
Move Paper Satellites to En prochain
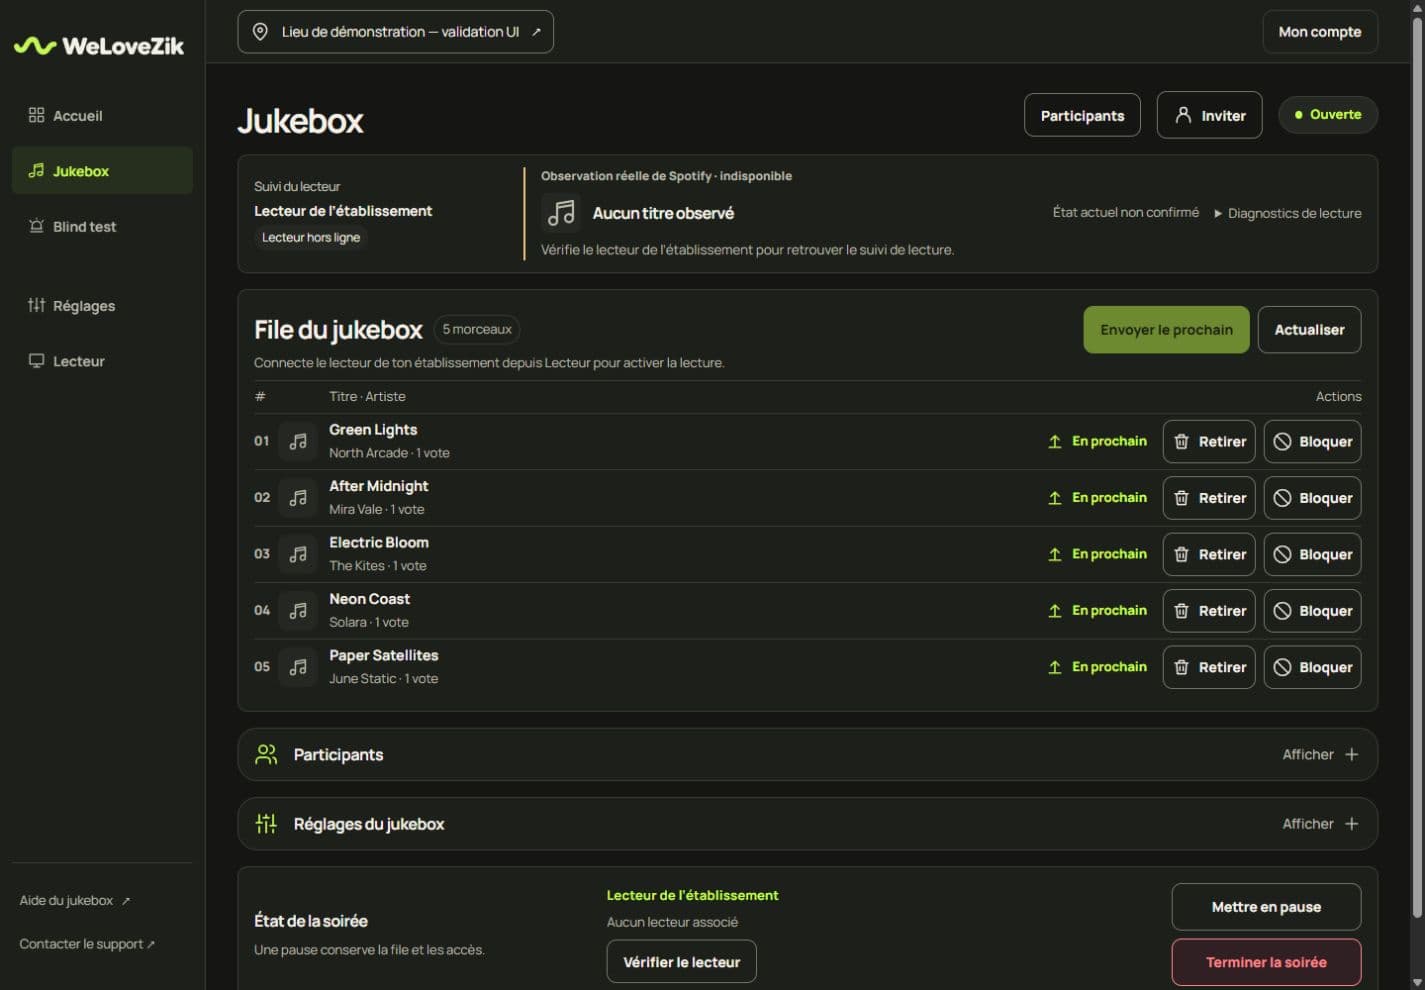click(x=1097, y=667)
